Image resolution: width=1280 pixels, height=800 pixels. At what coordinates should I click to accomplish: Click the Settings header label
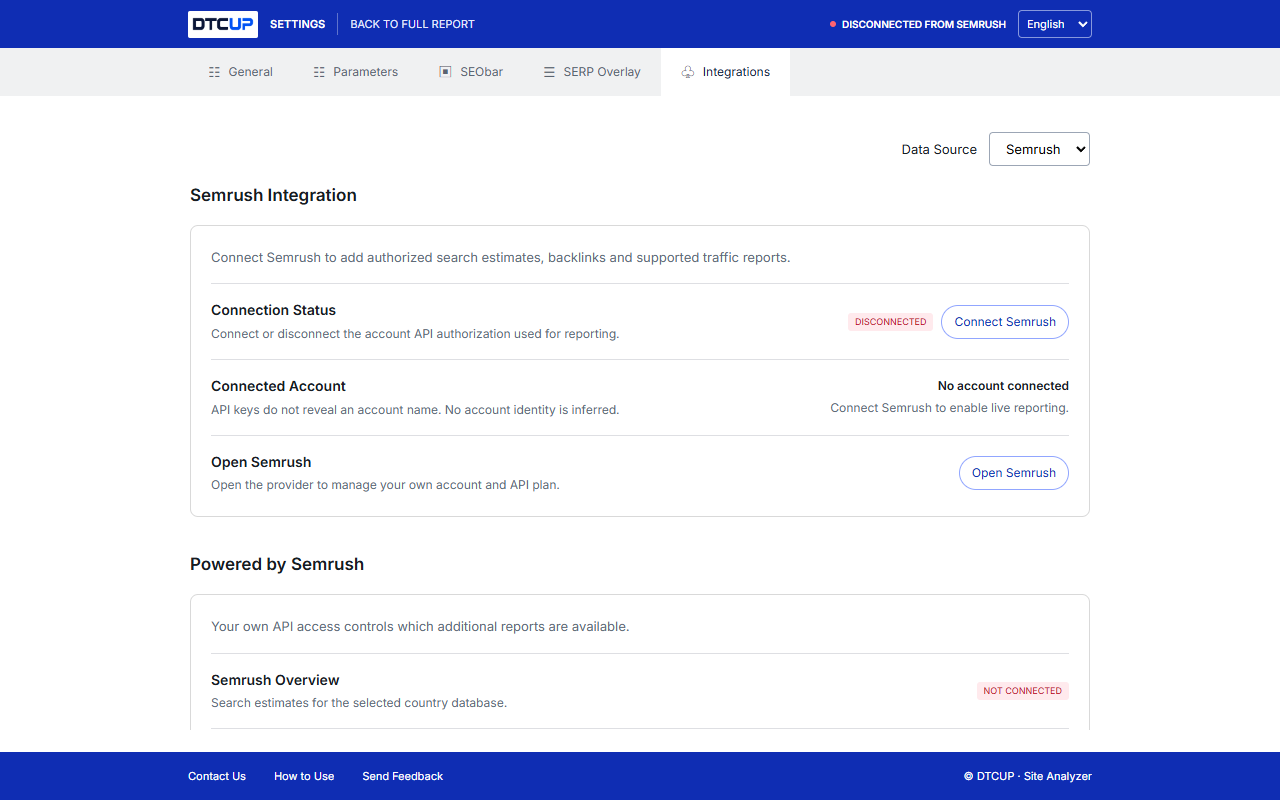pos(298,24)
